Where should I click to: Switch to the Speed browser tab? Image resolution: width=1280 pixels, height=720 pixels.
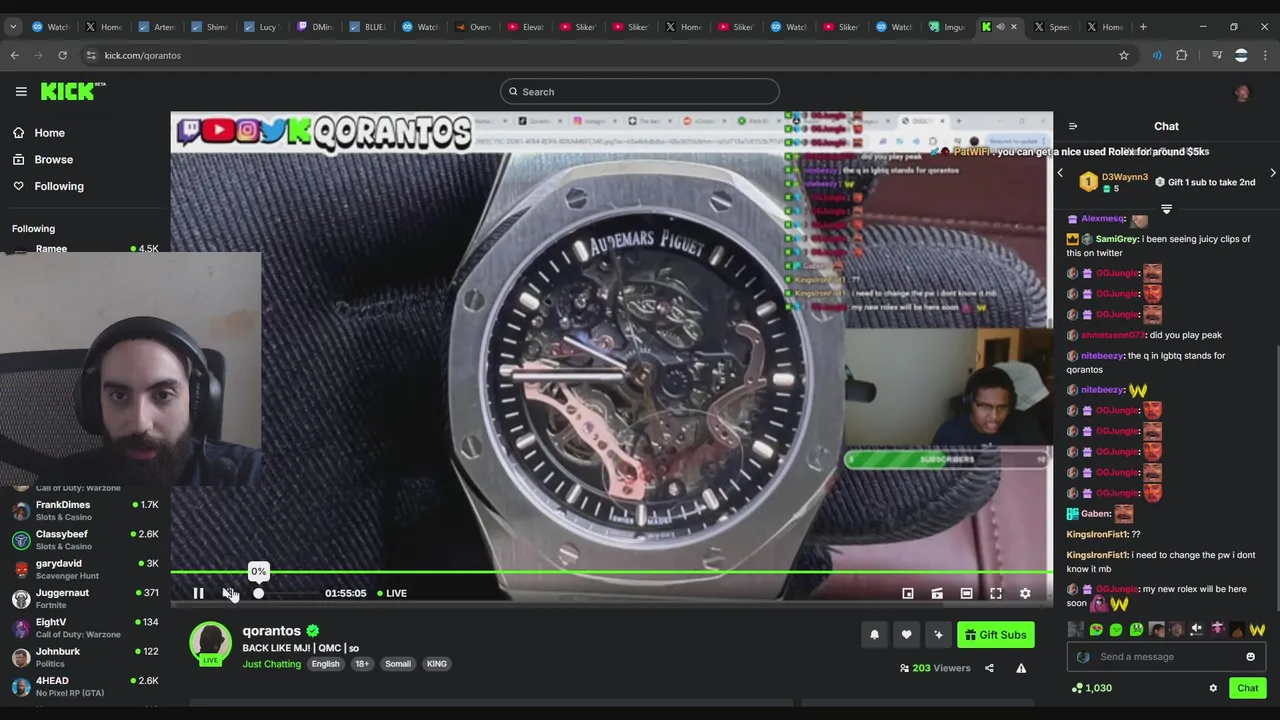pos(1051,27)
